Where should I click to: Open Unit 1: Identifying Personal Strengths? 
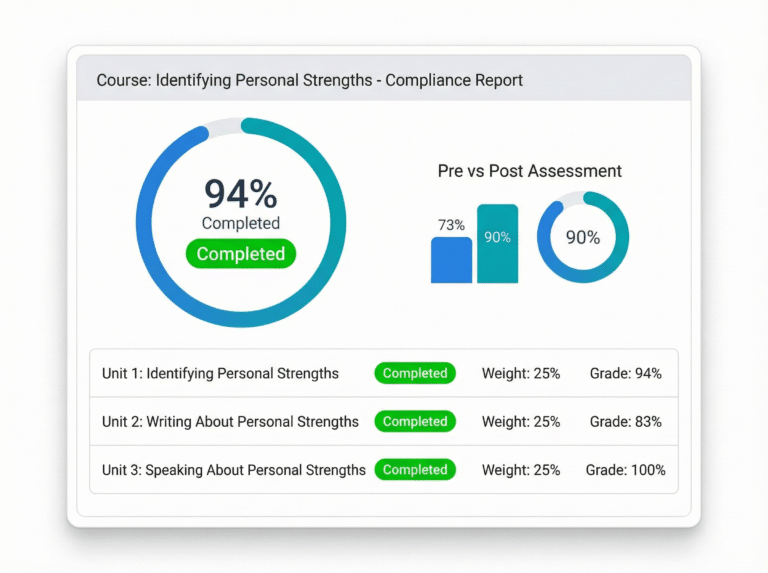220,373
